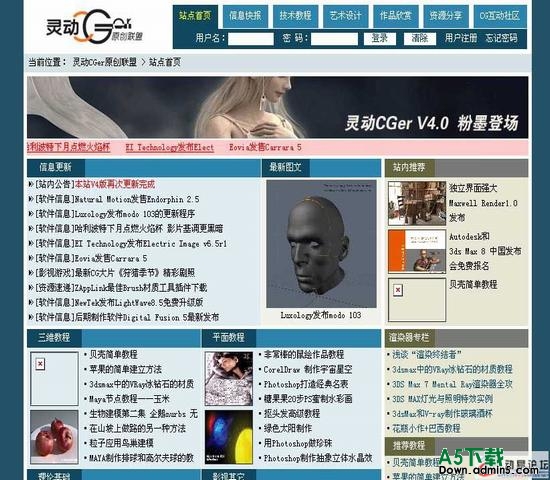Click the woman portrait thumbnail in 平面教程
The height and width of the screenshot is (480, 550).
point(229,379)
